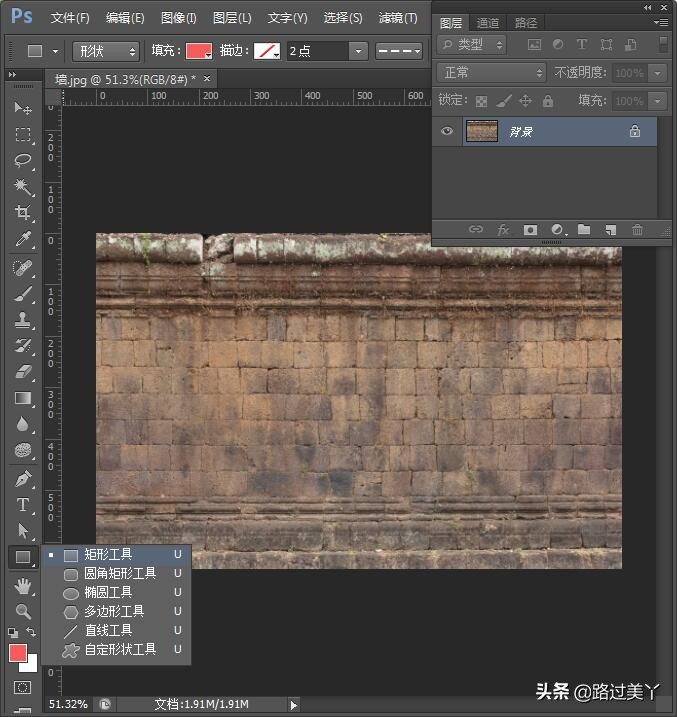The width and height of the screenshot is (677, 717).
Task: Click the new layer icon in Layers panel
Action: point(611,230)
